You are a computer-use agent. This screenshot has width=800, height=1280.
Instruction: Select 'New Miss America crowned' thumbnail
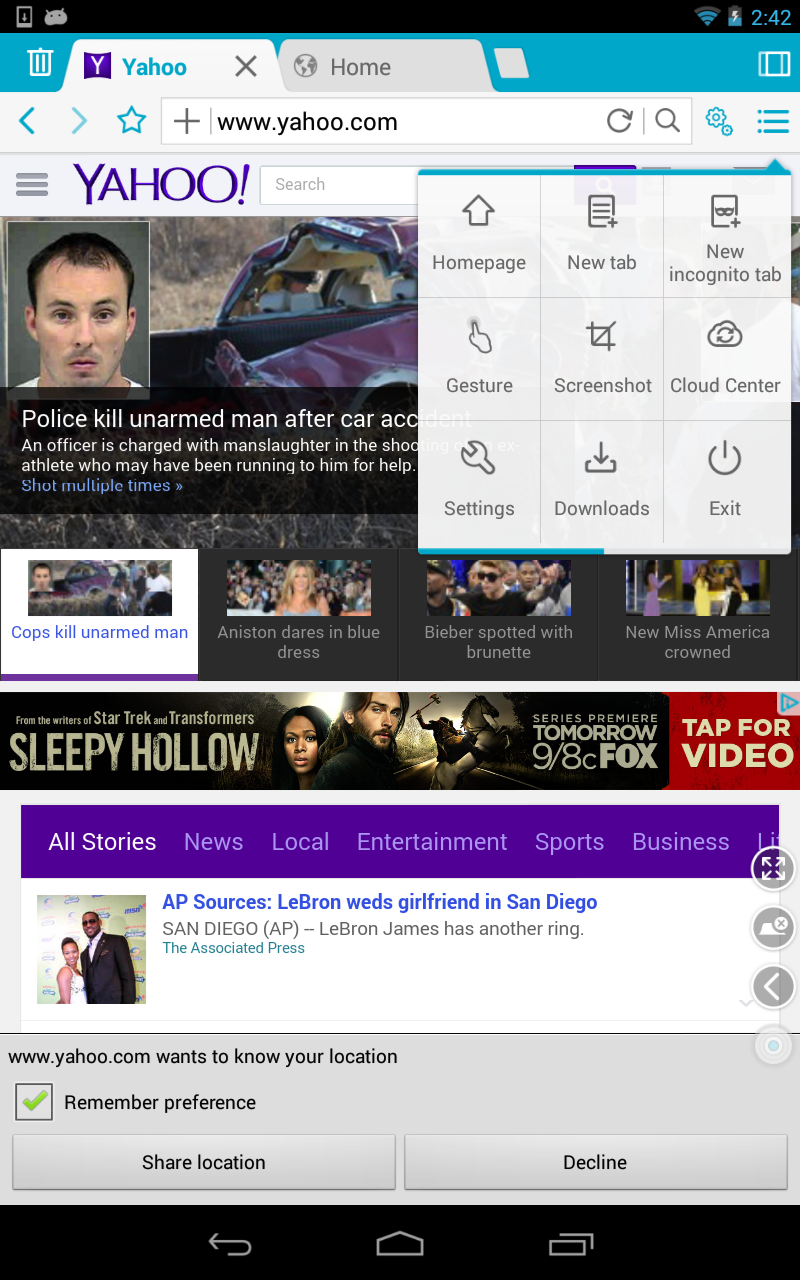[x=698, y=613]
